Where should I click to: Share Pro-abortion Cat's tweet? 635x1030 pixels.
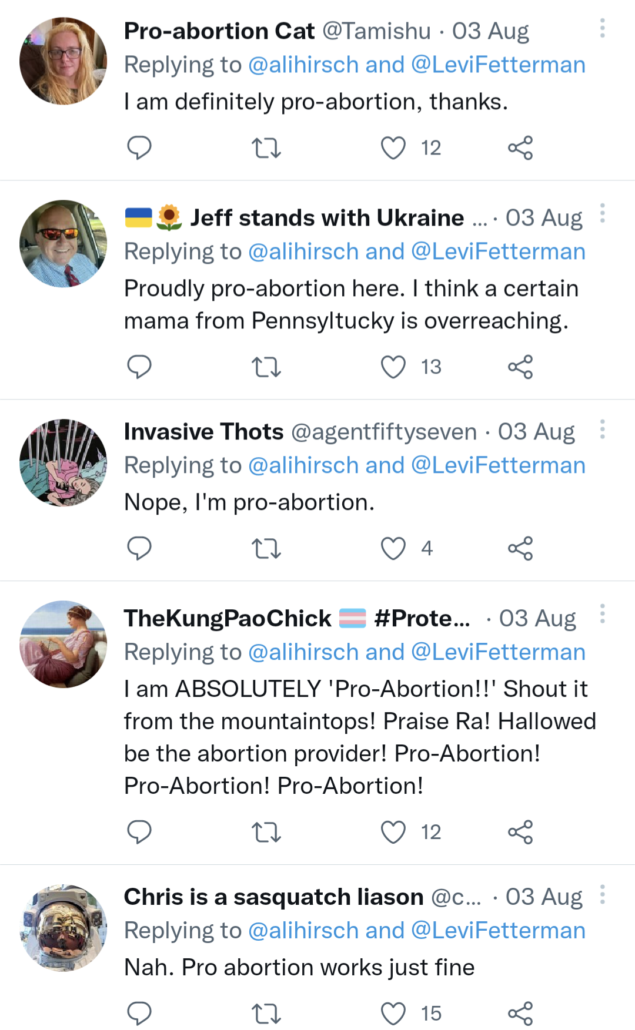pyautogui.click(x=520, y=149)
